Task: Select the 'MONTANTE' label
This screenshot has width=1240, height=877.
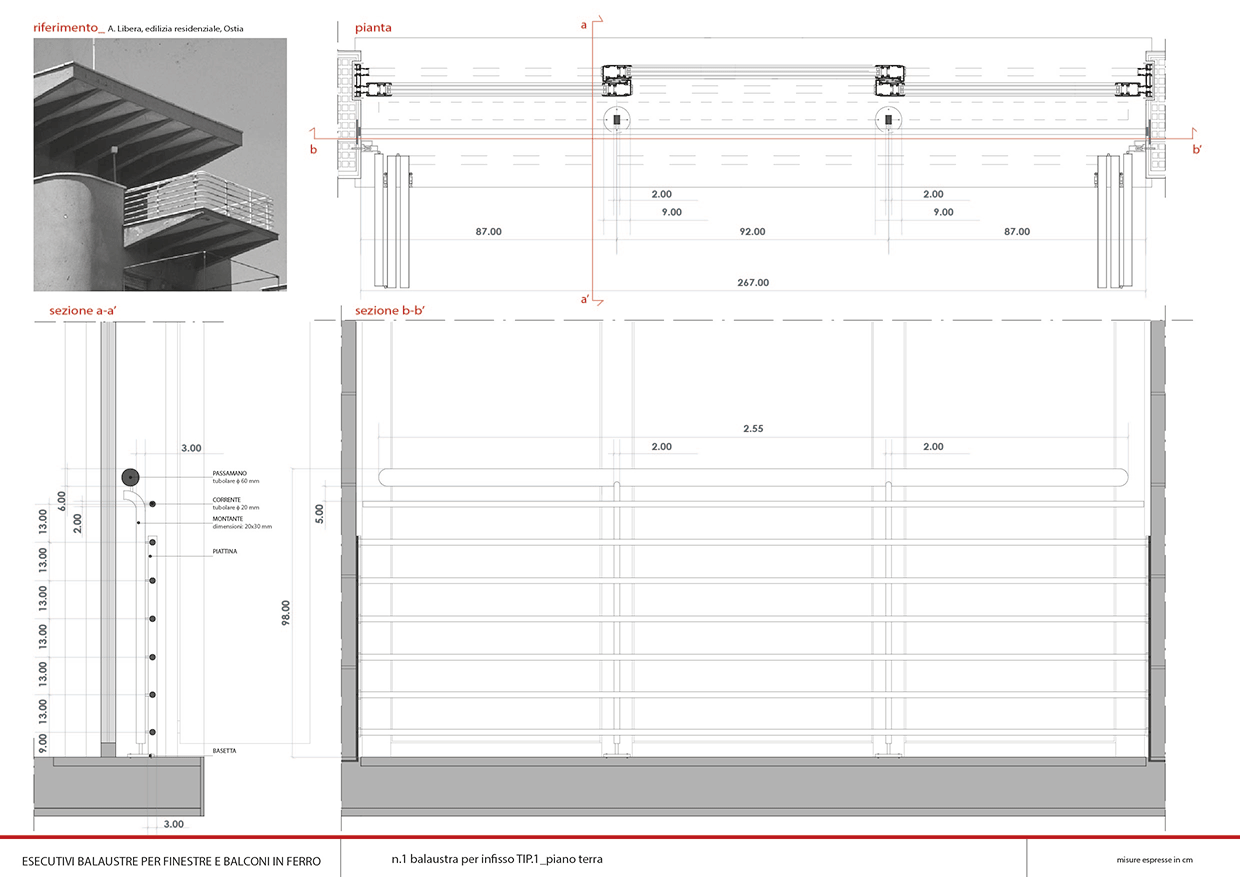Action: coord(229,519)
